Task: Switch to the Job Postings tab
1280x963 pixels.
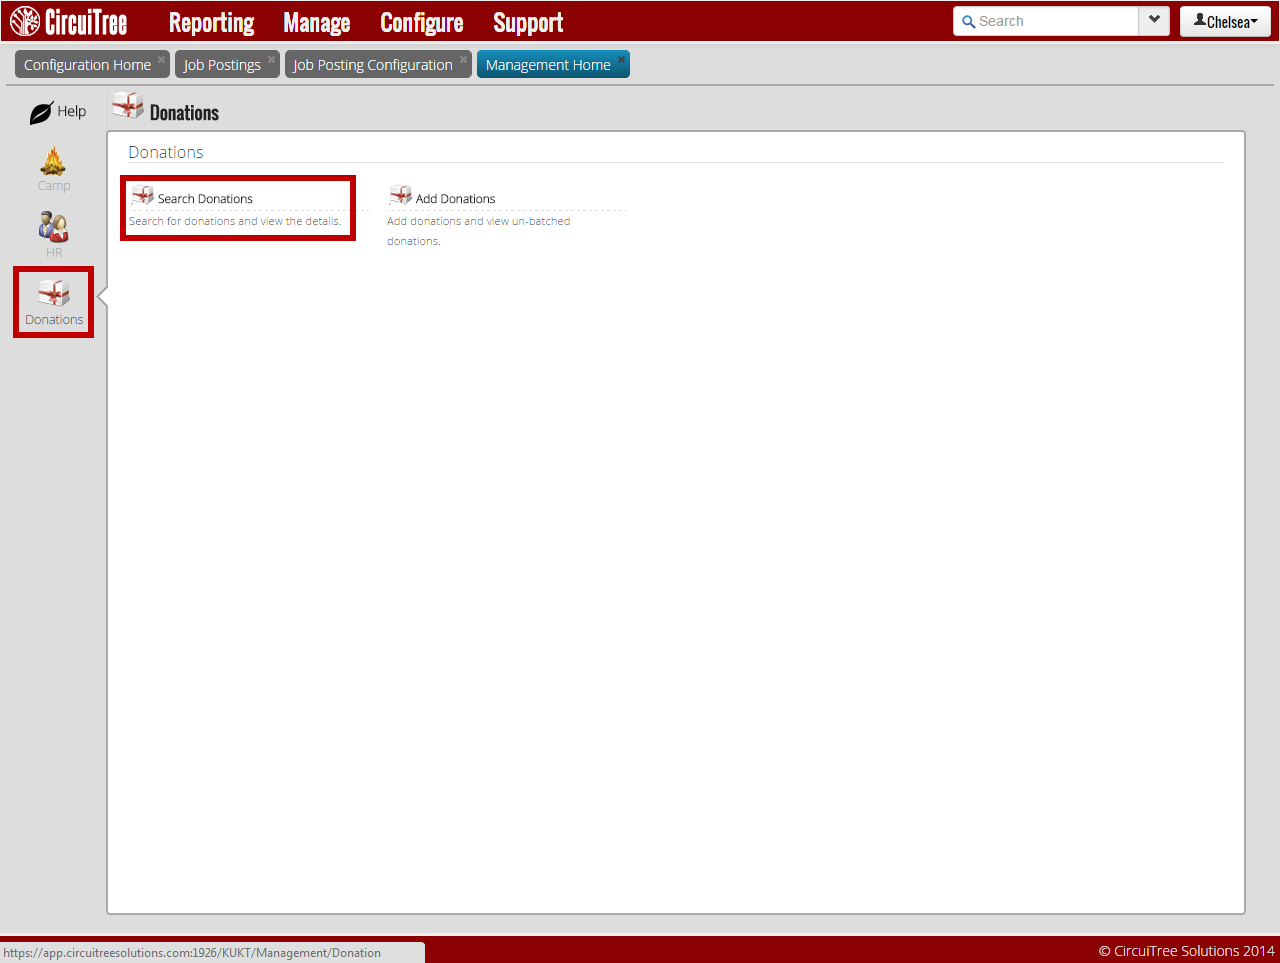Action: point(221,65)
